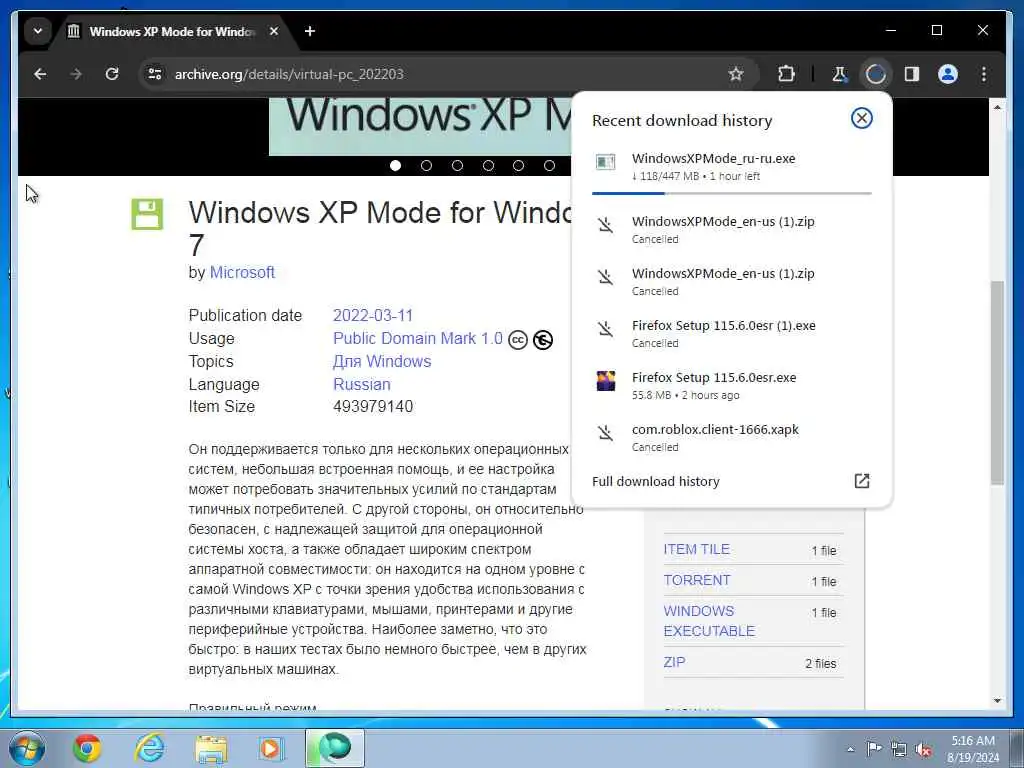Open Full download history link
1024x768 pixels.
click(x=656, y=481)
